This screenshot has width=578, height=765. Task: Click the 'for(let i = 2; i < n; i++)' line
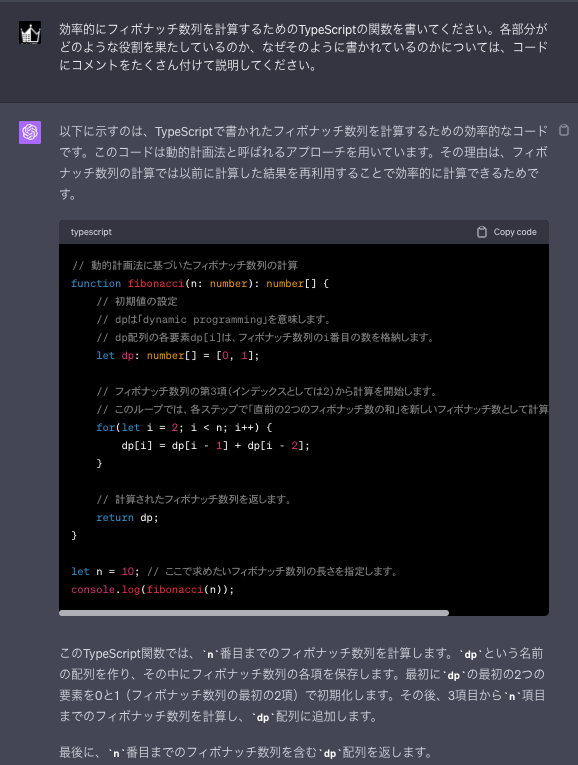pos(184,427)
